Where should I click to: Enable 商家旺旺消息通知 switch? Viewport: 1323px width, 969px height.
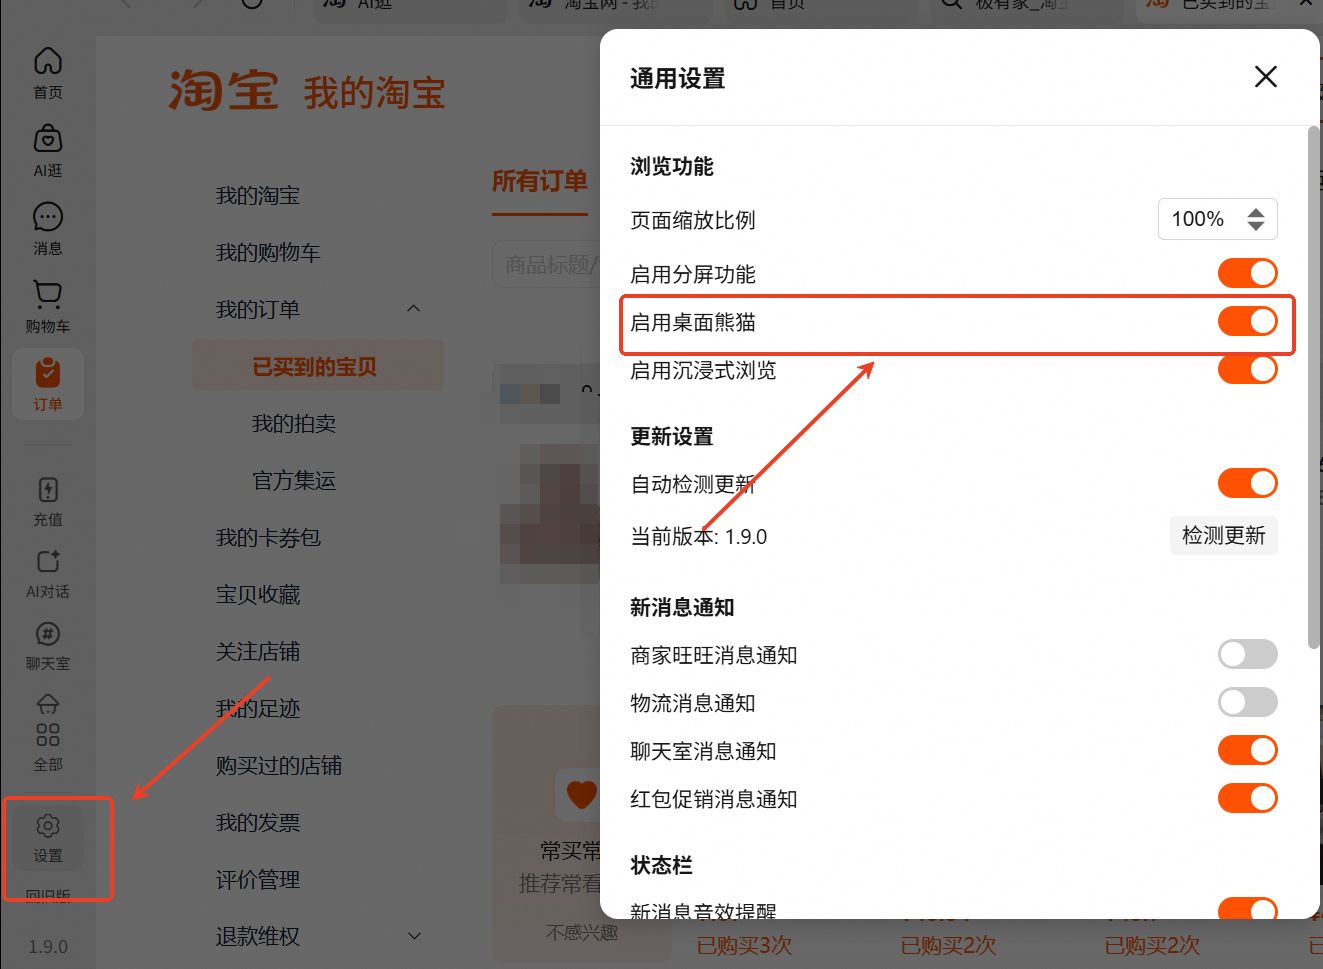[1248, 654]
